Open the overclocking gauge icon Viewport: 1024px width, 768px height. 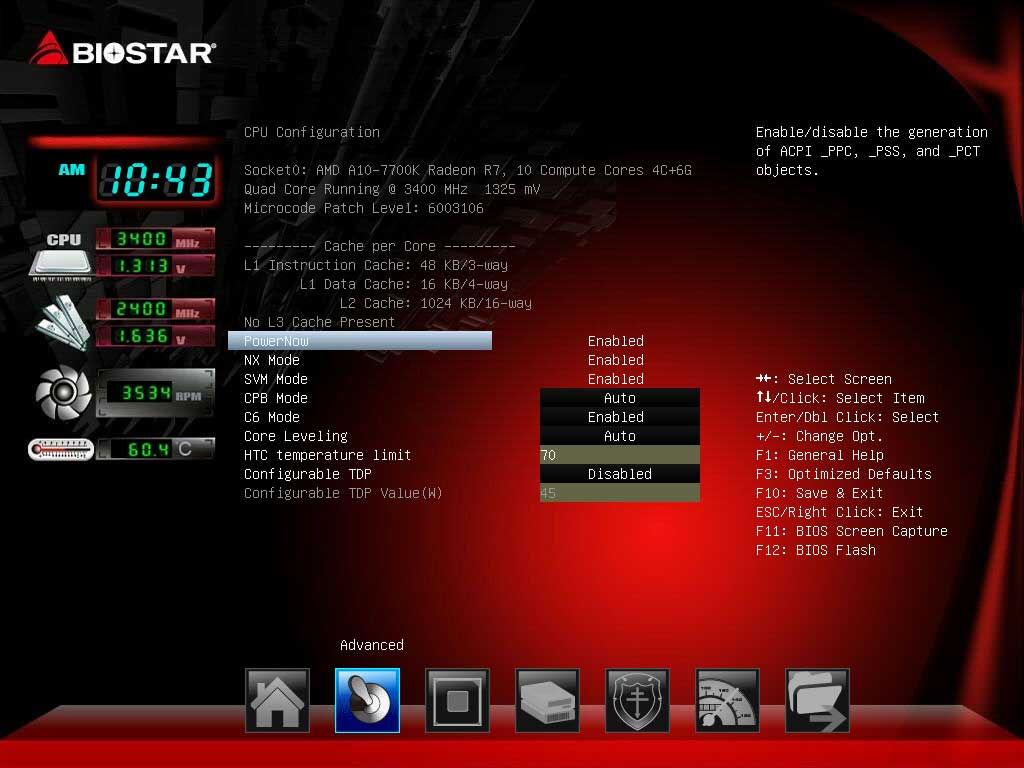tap(728, 701)
